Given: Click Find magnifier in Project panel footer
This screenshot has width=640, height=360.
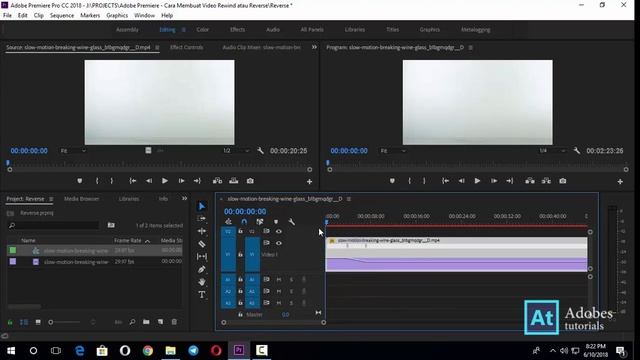Looking at the screenshot, I should (x=132, y=322).
